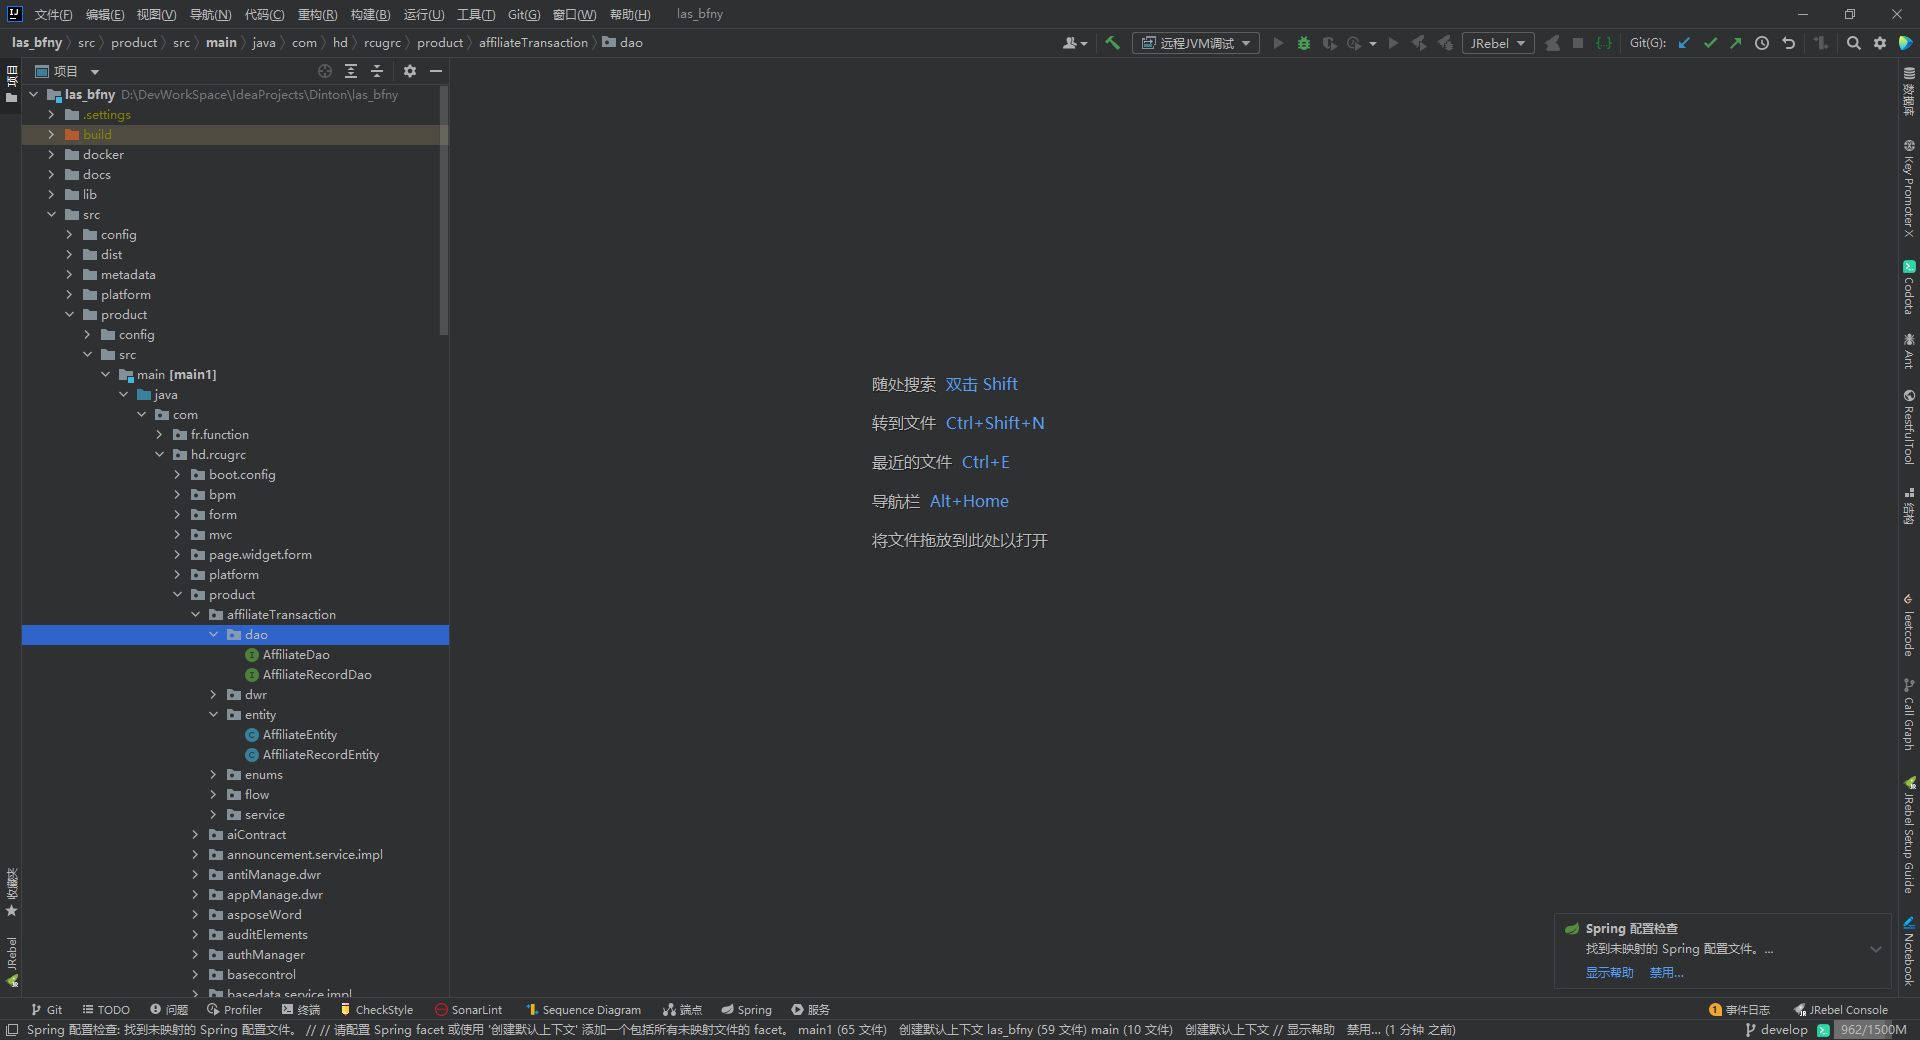Click the Git update project blue arrow
1920x1040 pixels.
click(1684, 43)
